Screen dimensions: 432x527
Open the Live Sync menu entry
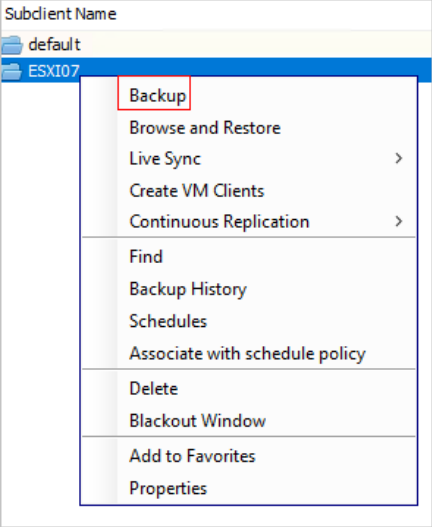165,159
